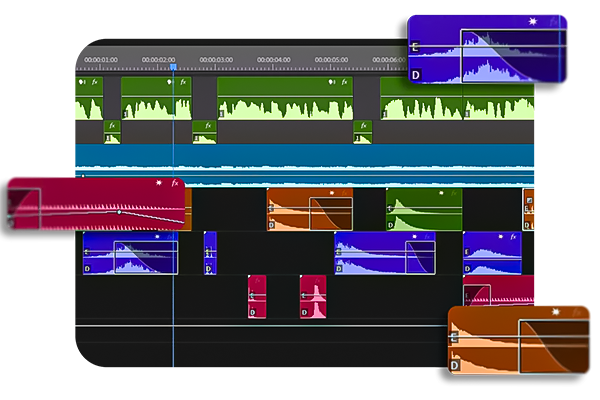Click the fx badge on the magenta callout clip
This screenshot has width=600, height=400.
pyautogui.click(x=174, y=183)
